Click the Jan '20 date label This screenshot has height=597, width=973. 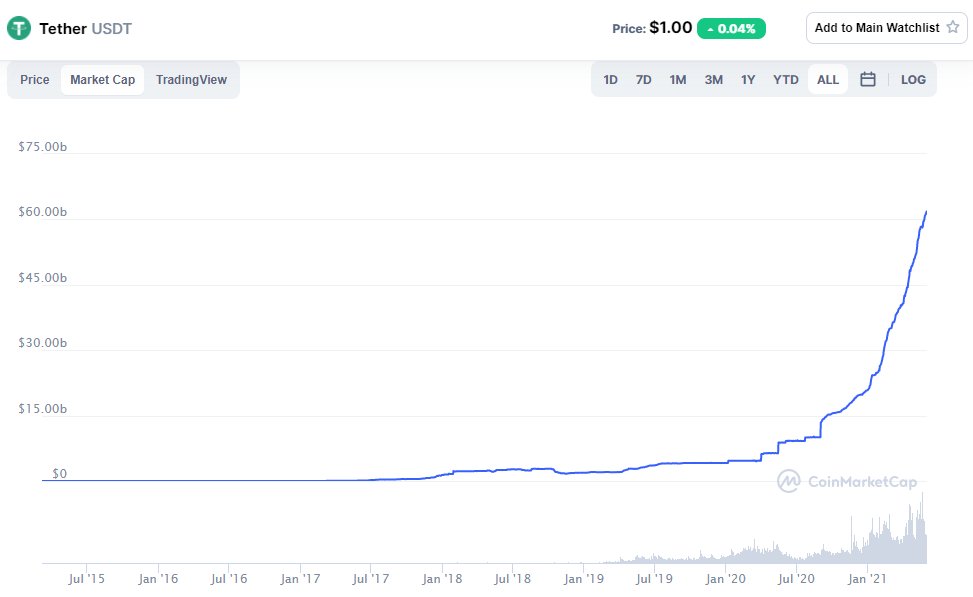[725, 579]
